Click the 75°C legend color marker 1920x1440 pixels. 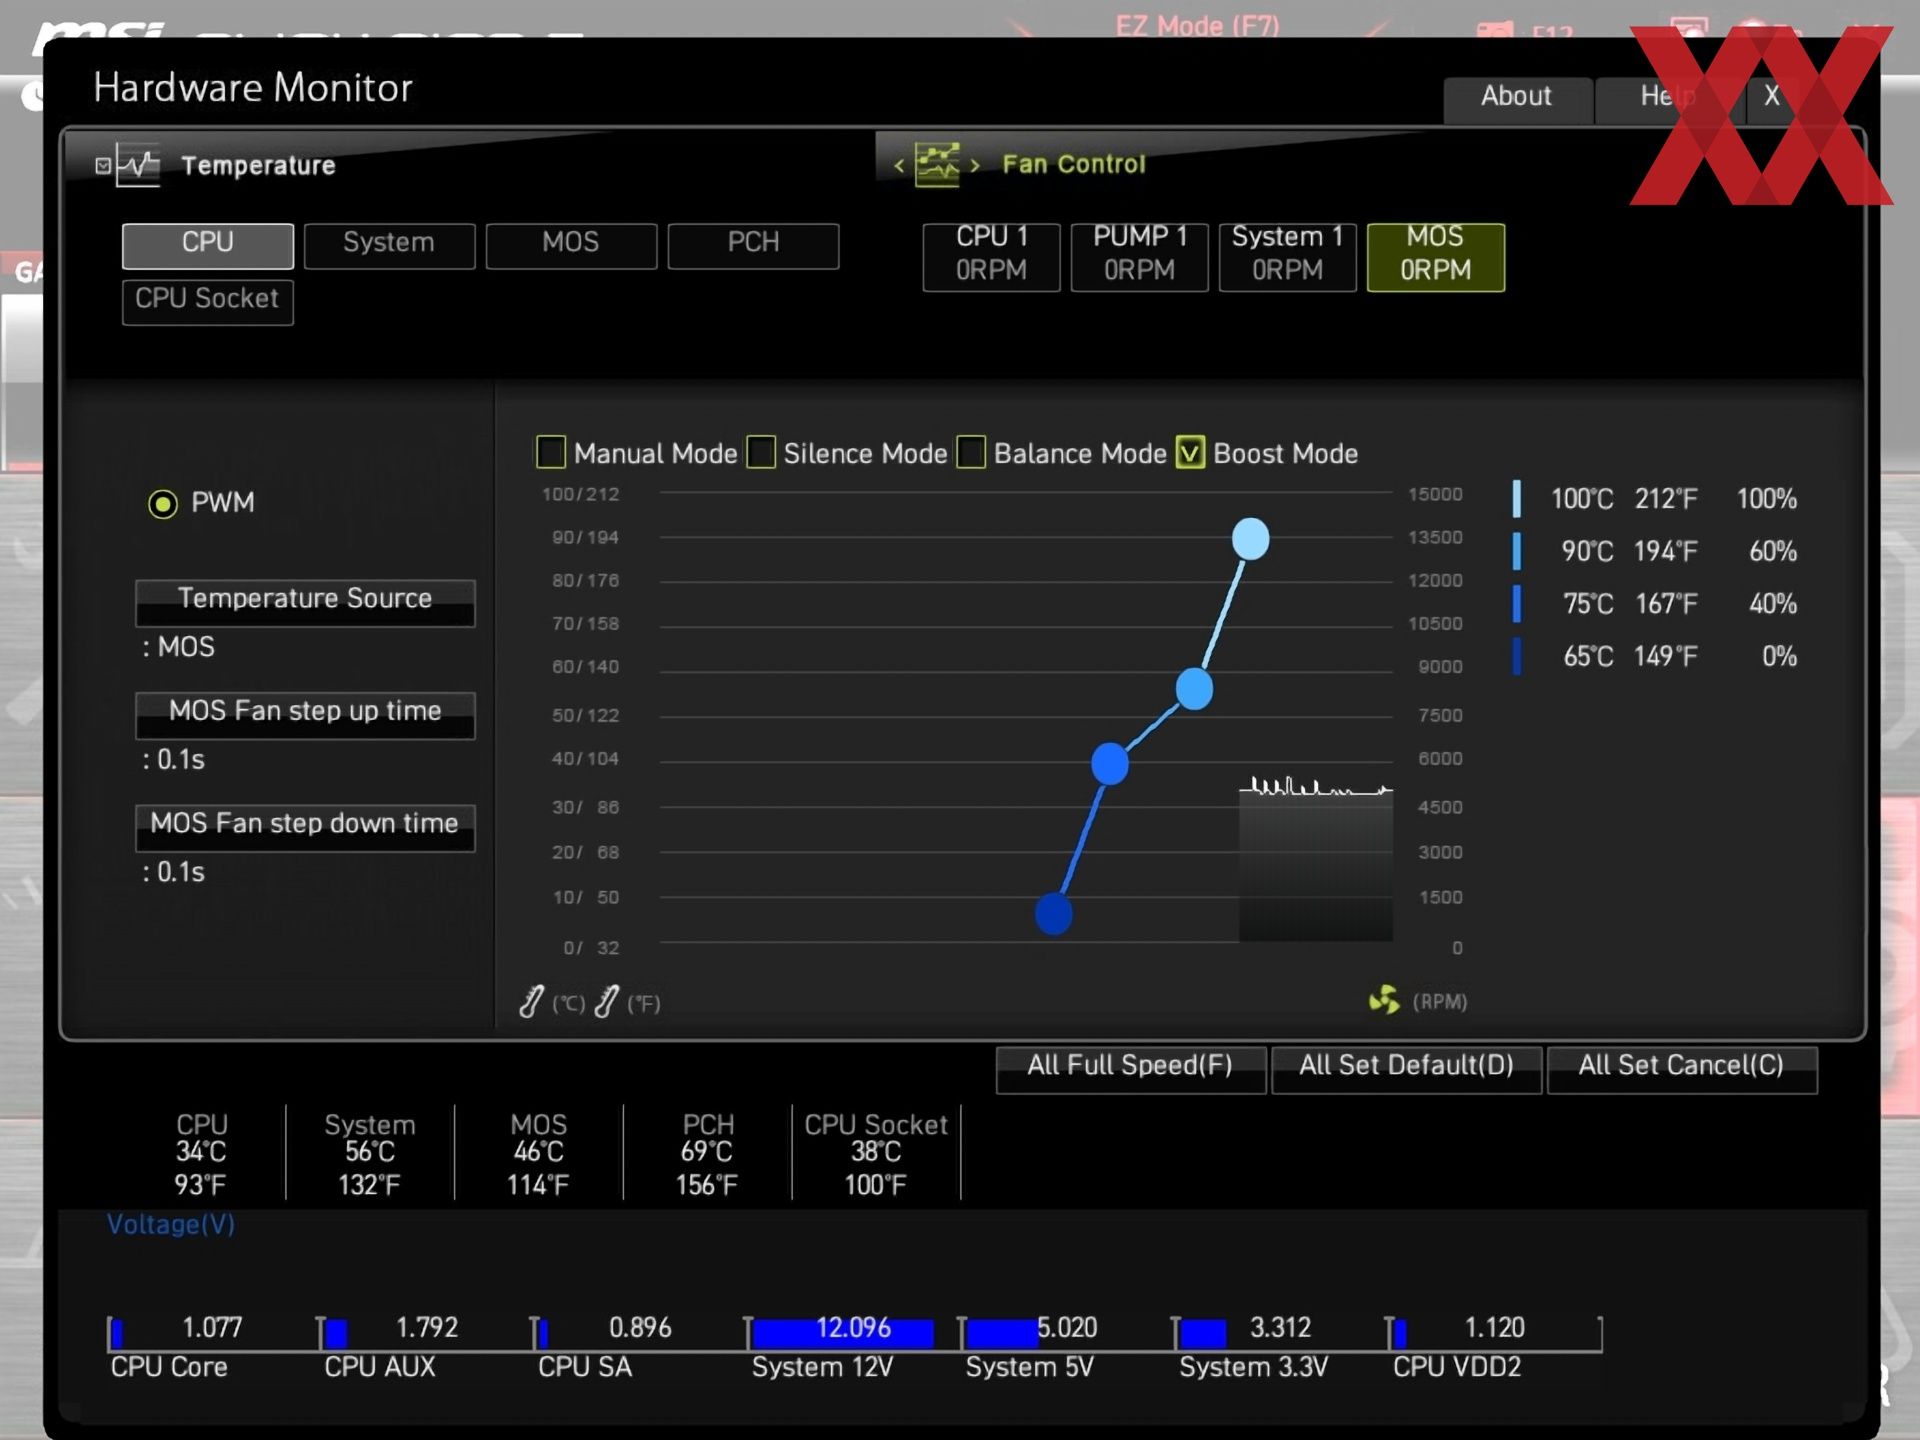tap(1517, 604)
